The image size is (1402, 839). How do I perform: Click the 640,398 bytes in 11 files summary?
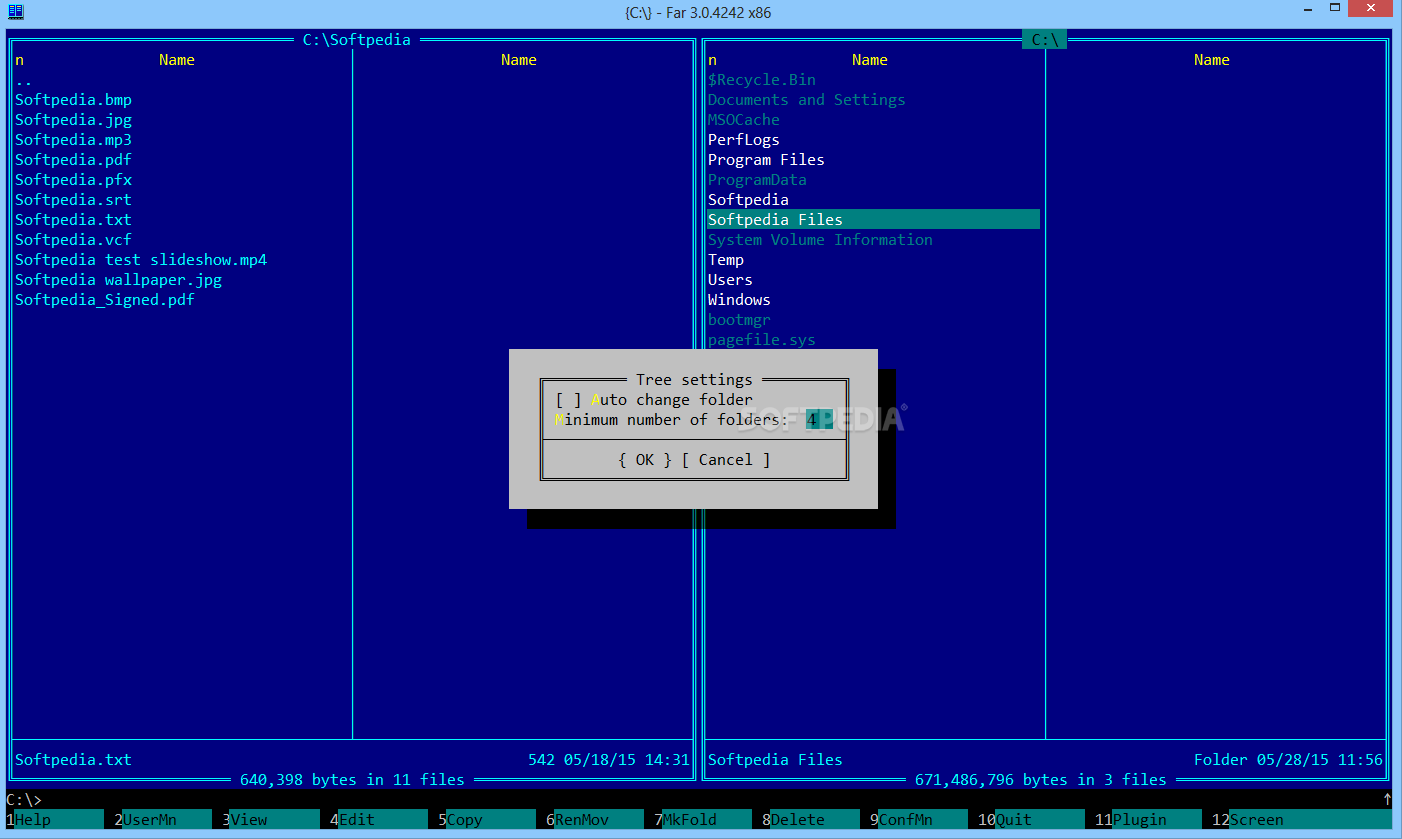[x=352, y=780]
